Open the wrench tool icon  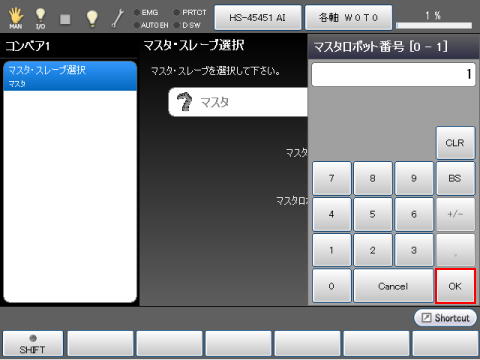click(118, 18)
